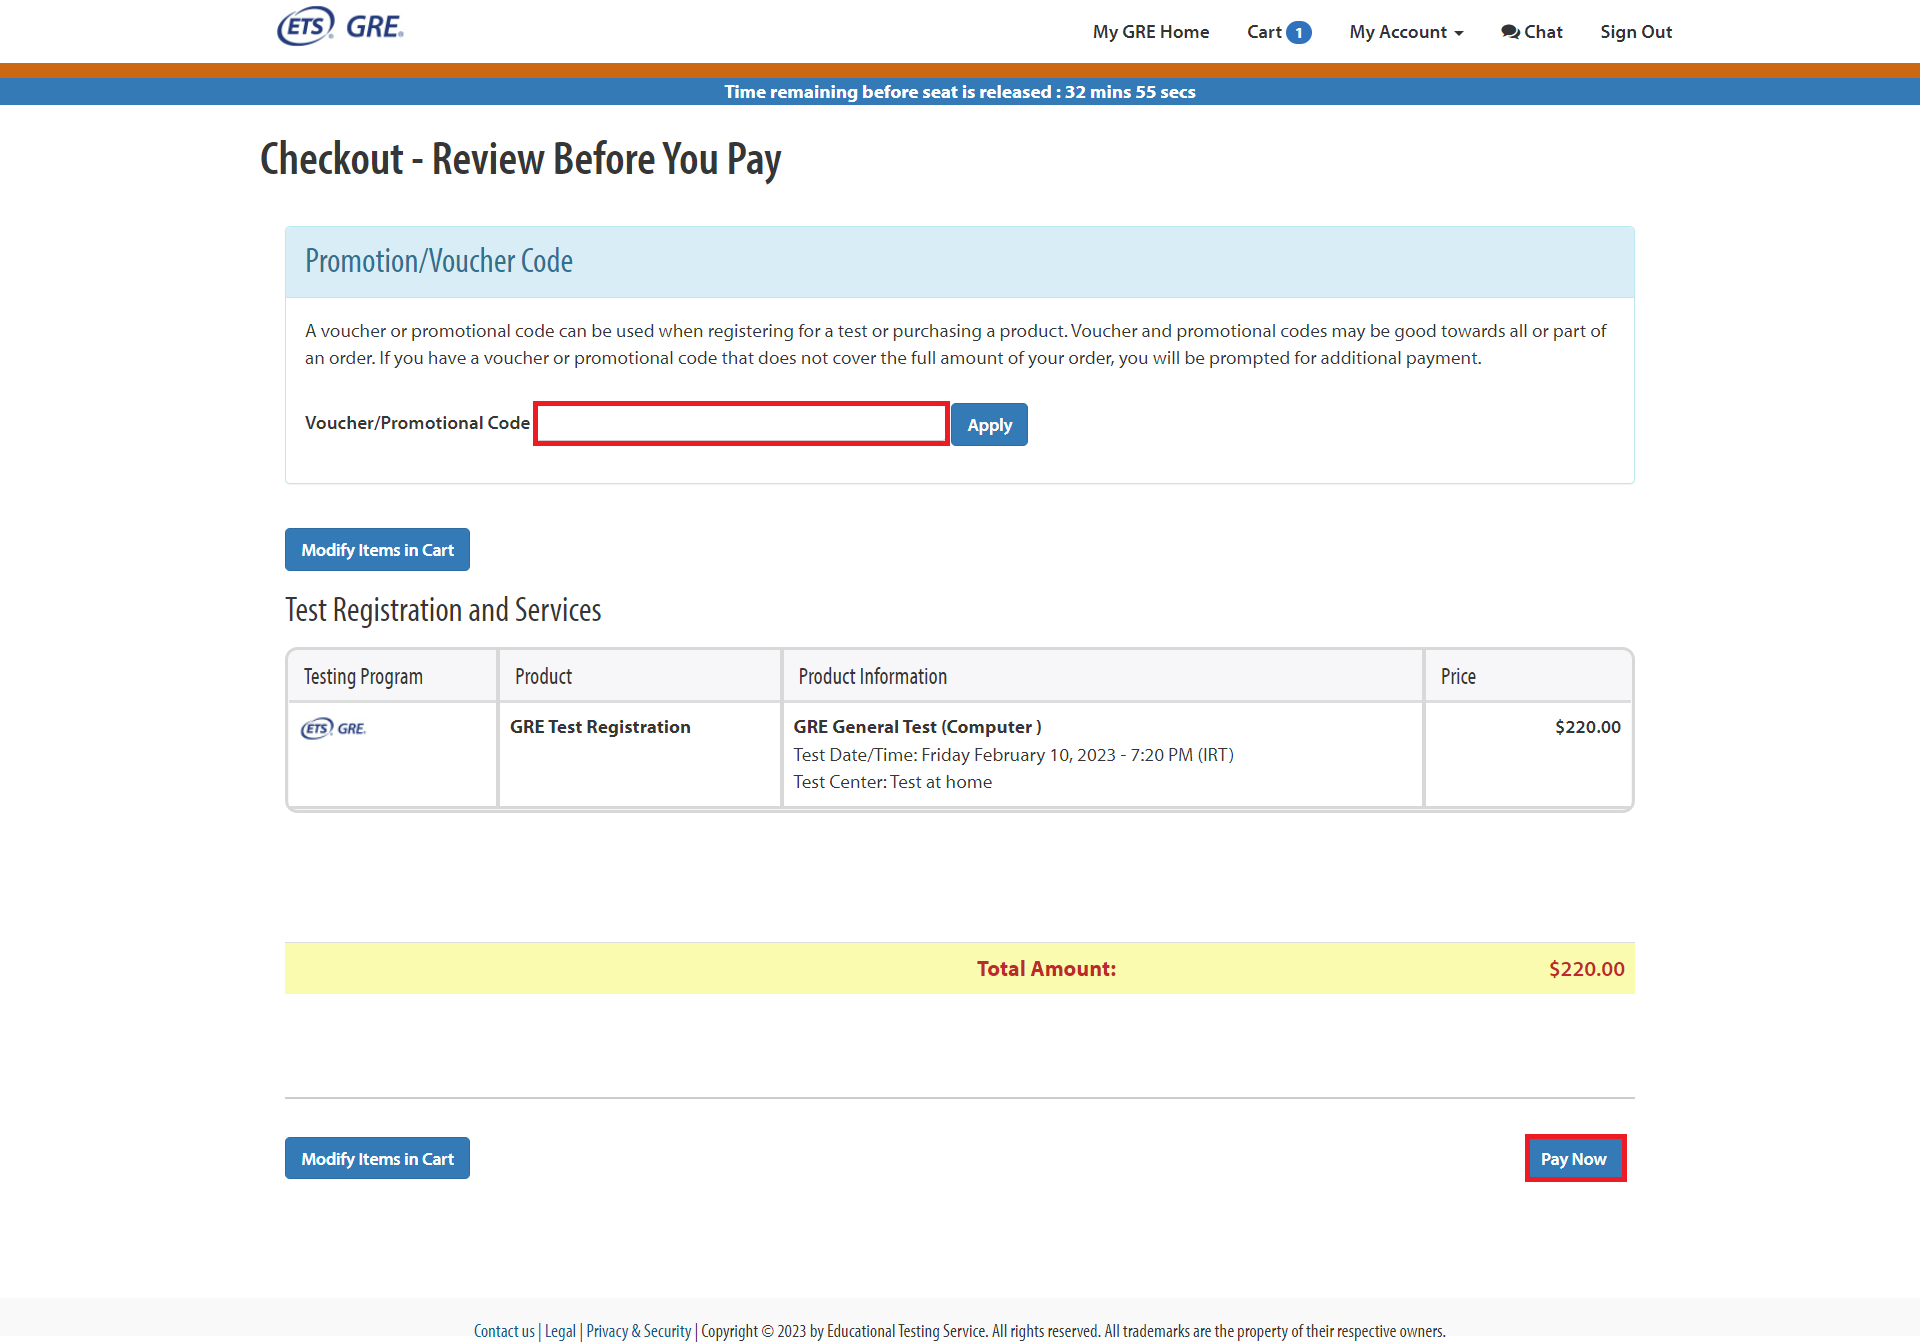Expand the My Account dropdown
Screen dimensions: 1920x1343
tap(1406, 32)
